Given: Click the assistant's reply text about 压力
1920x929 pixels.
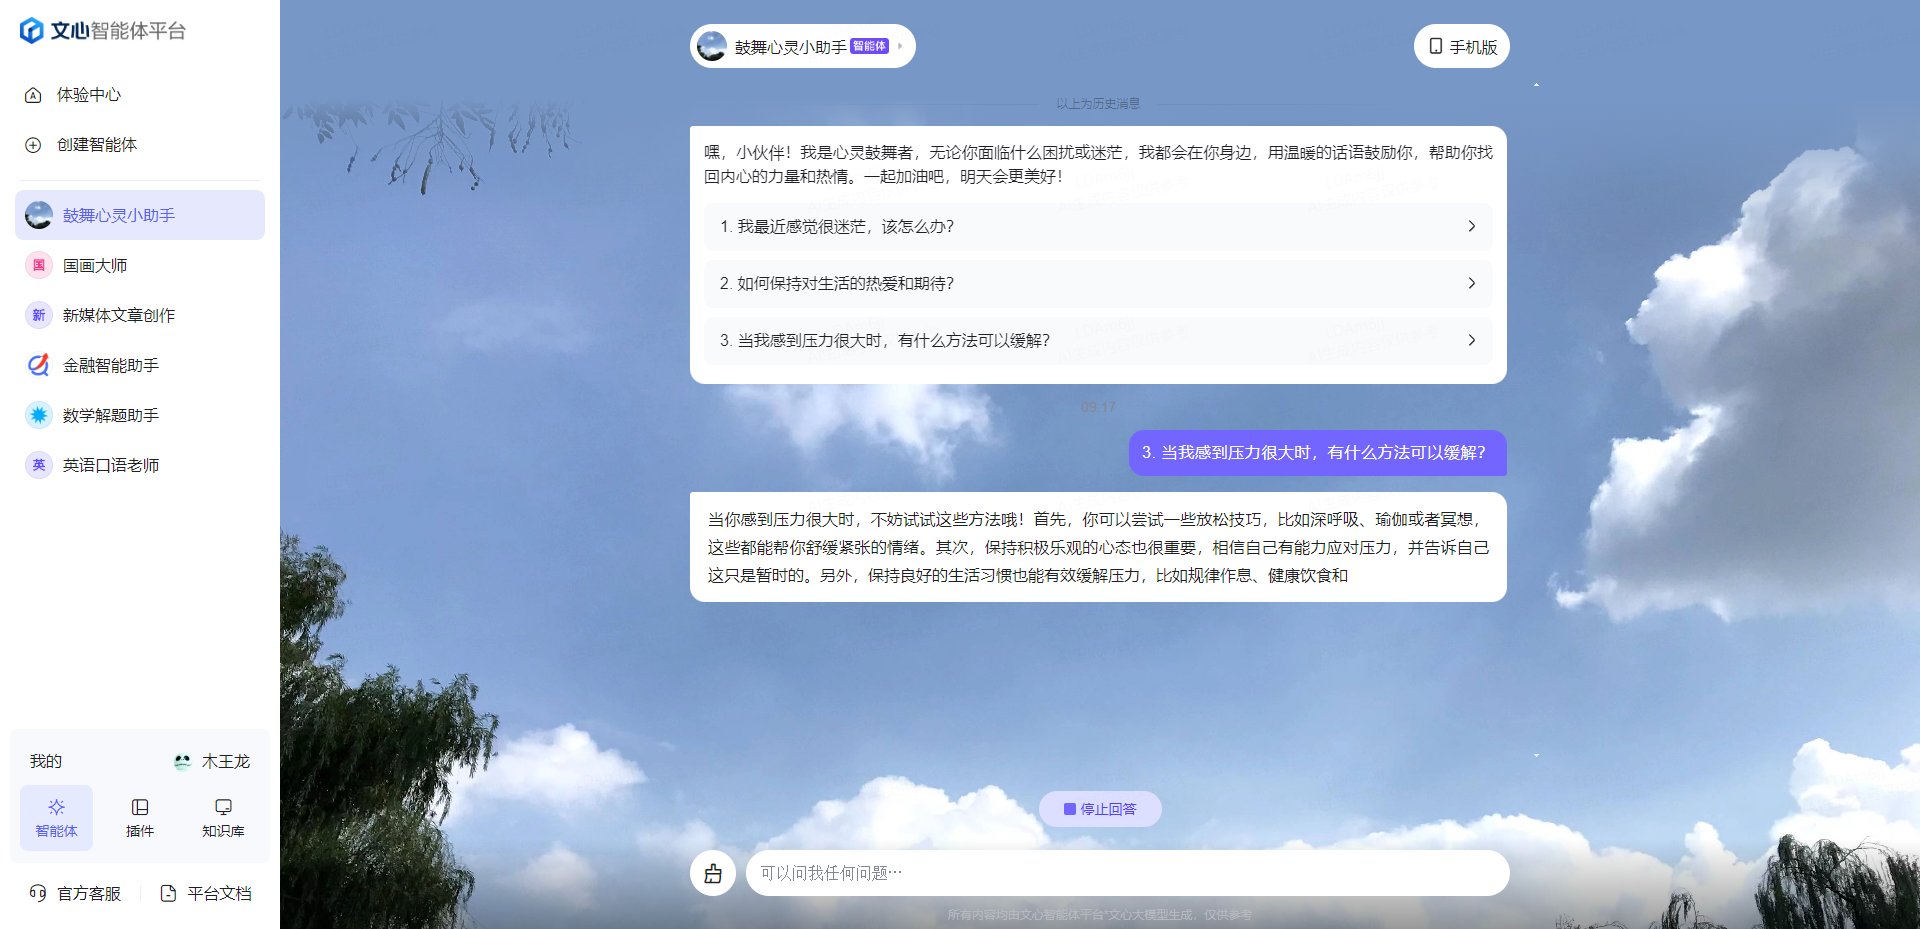Looking at the screenshot, I should click(1098, 547).
